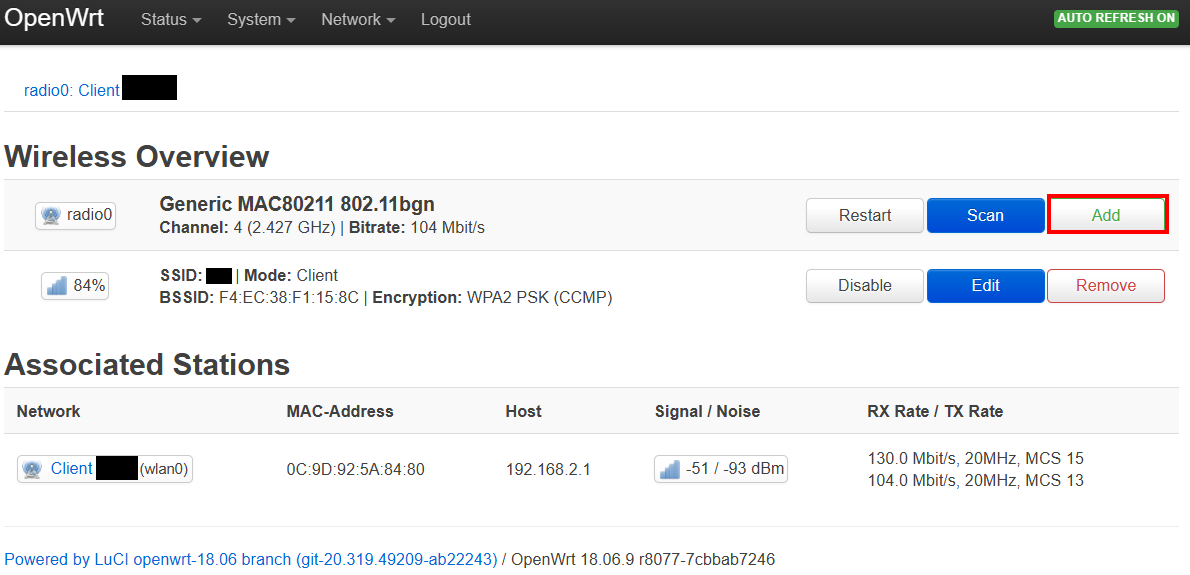Click the OpenWrt brand logo
The image size is (1190, 575).
pos(54,19)
